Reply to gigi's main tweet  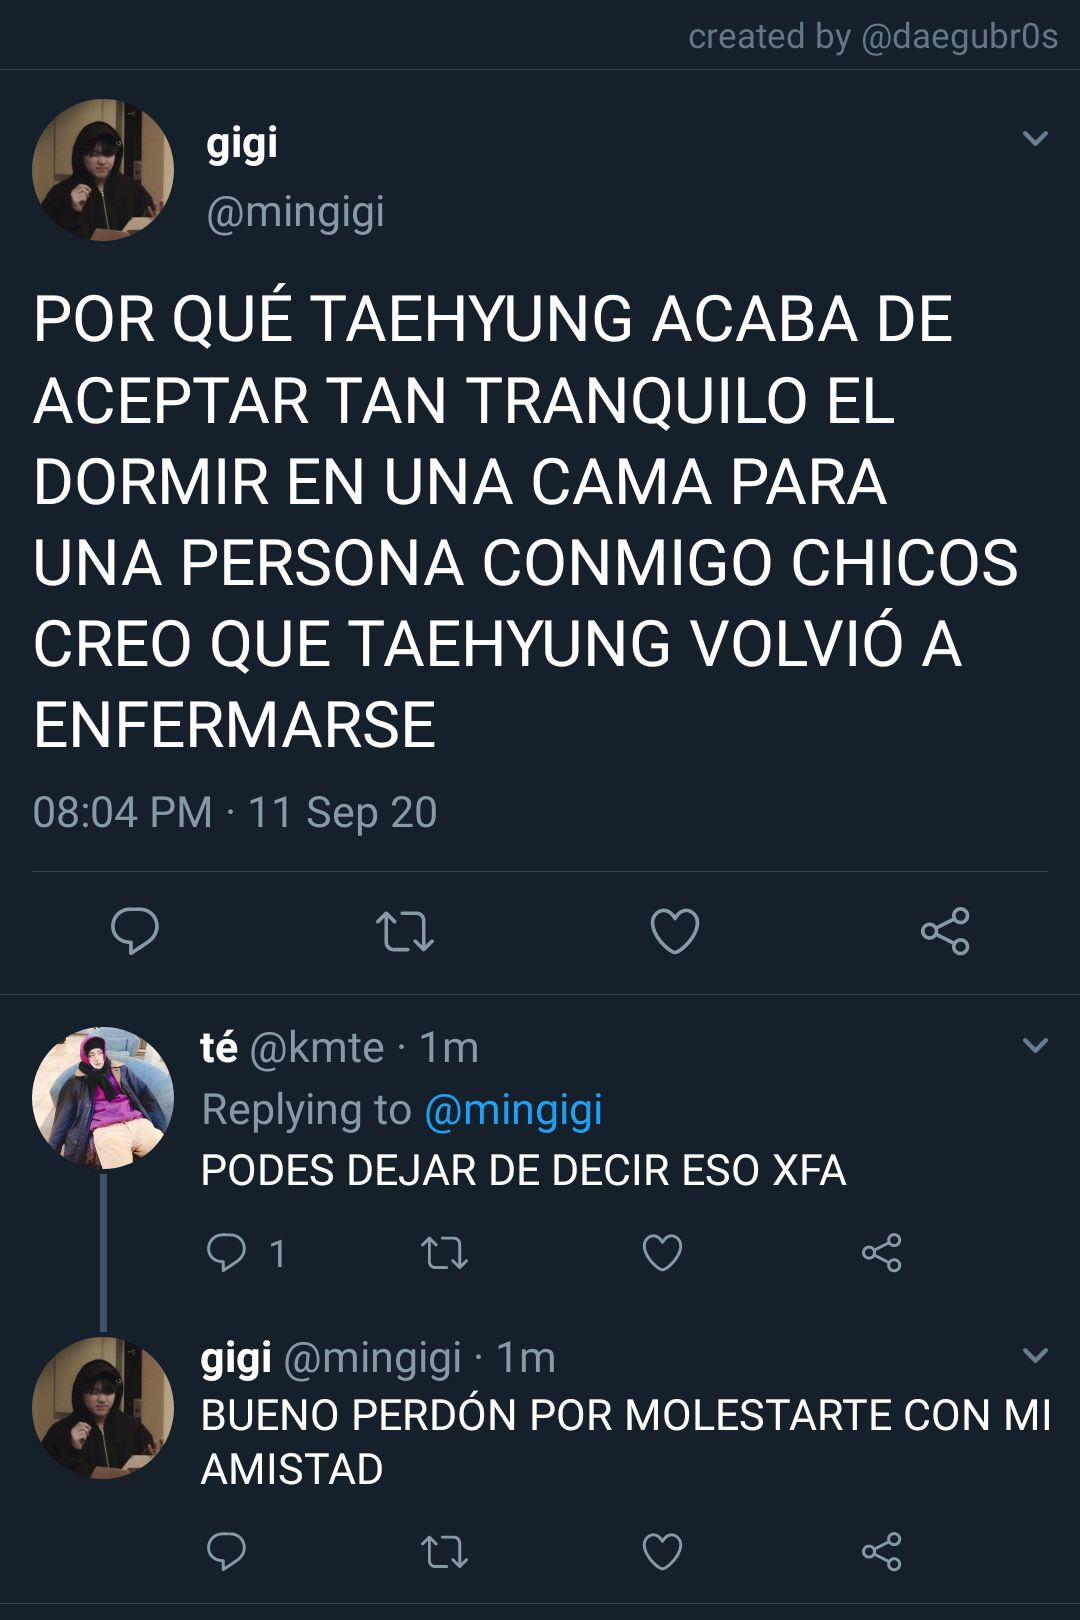tap(134, 931)
